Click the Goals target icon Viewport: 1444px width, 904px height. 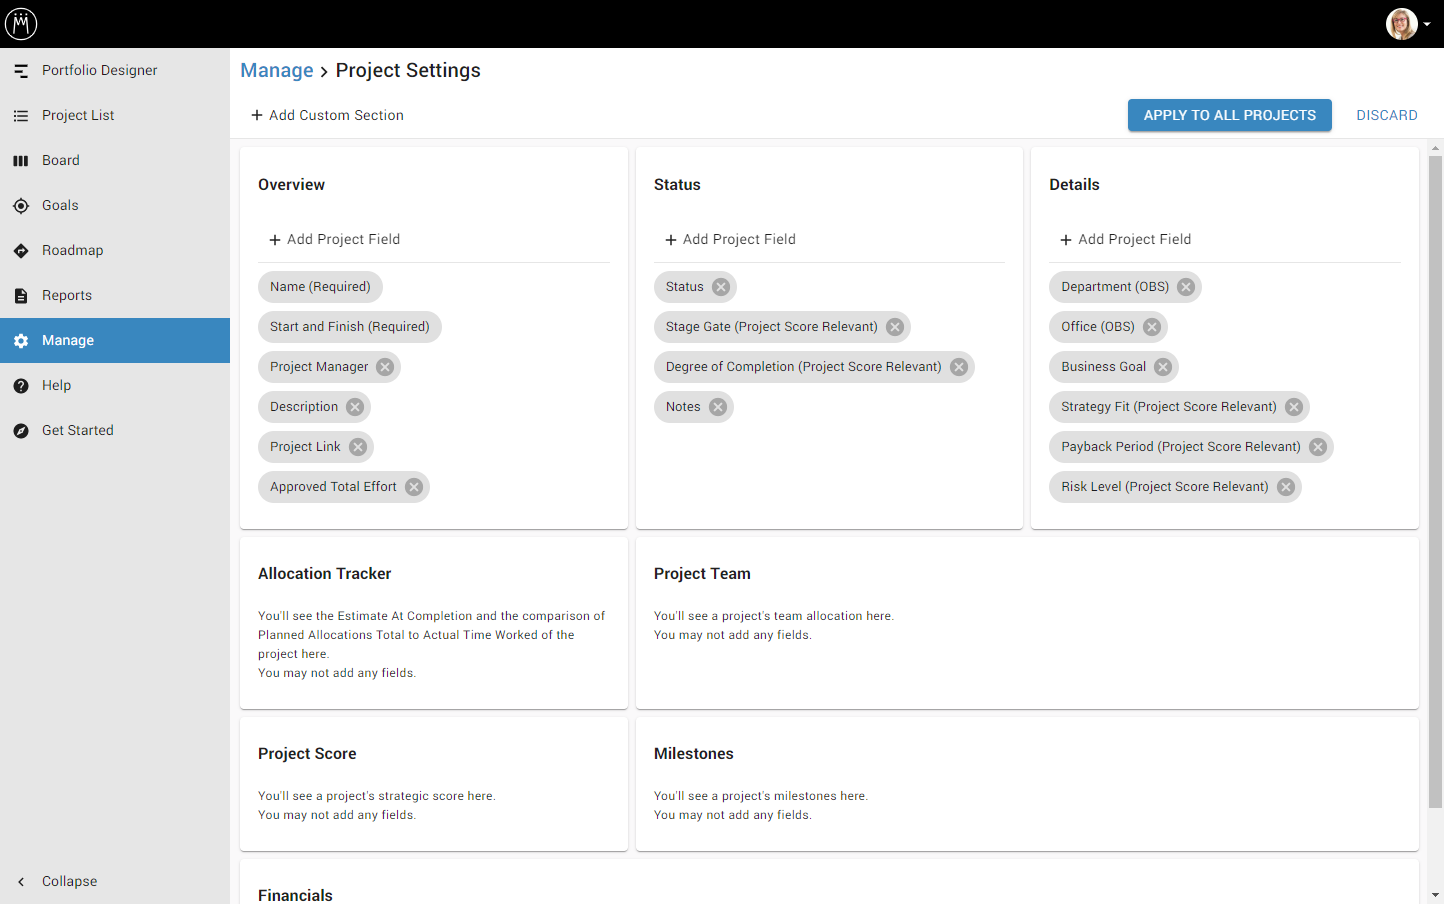pos(21,206)
